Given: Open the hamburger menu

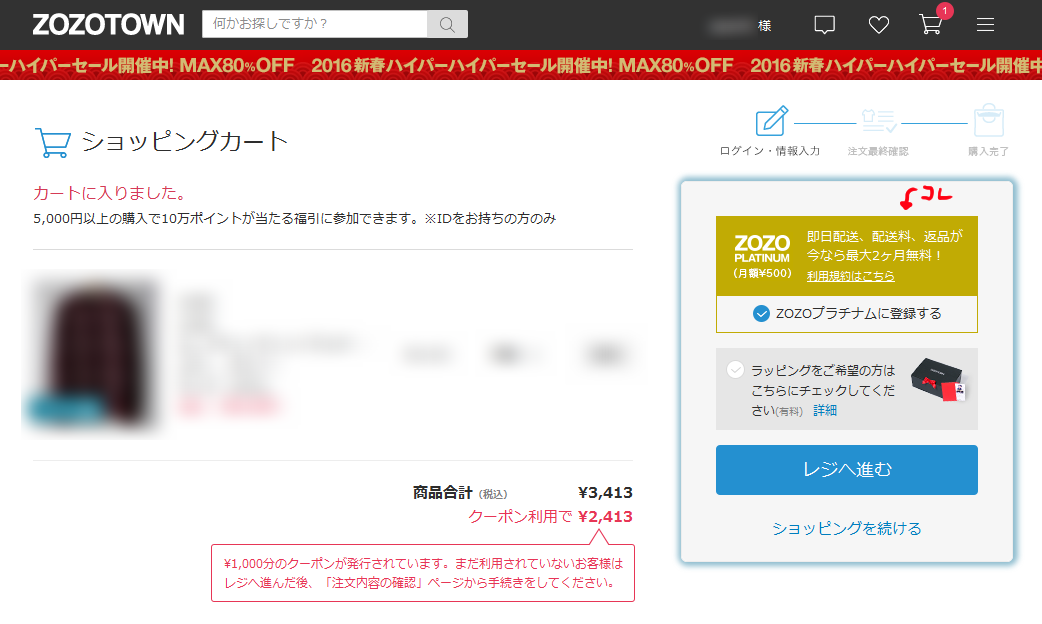Looking at the screenshot, I should point(986,25).
